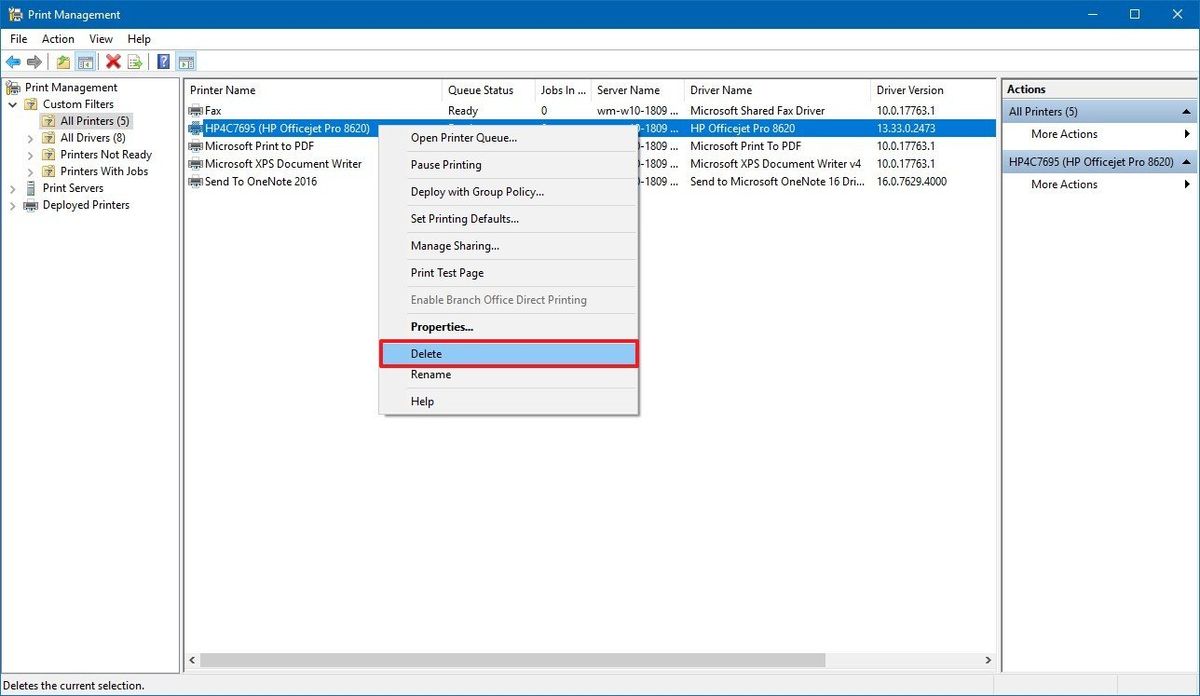
Task: Click the red X delete toolbar icon
Action: tap(113, 61)
